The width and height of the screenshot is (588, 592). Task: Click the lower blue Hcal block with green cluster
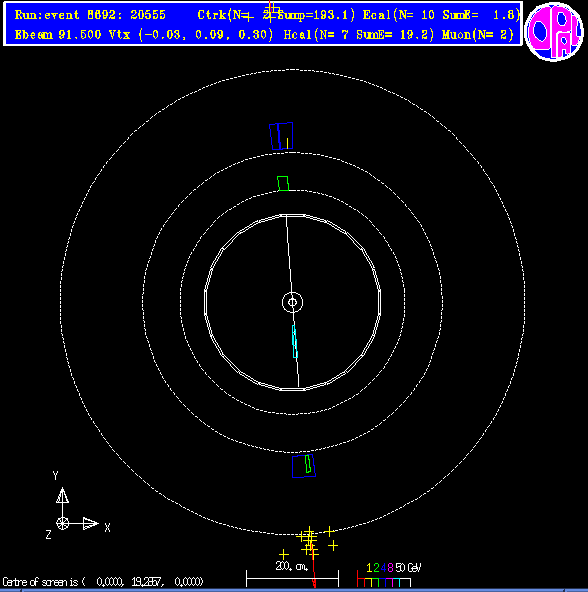pyautogui.click(x=304, y=466)
